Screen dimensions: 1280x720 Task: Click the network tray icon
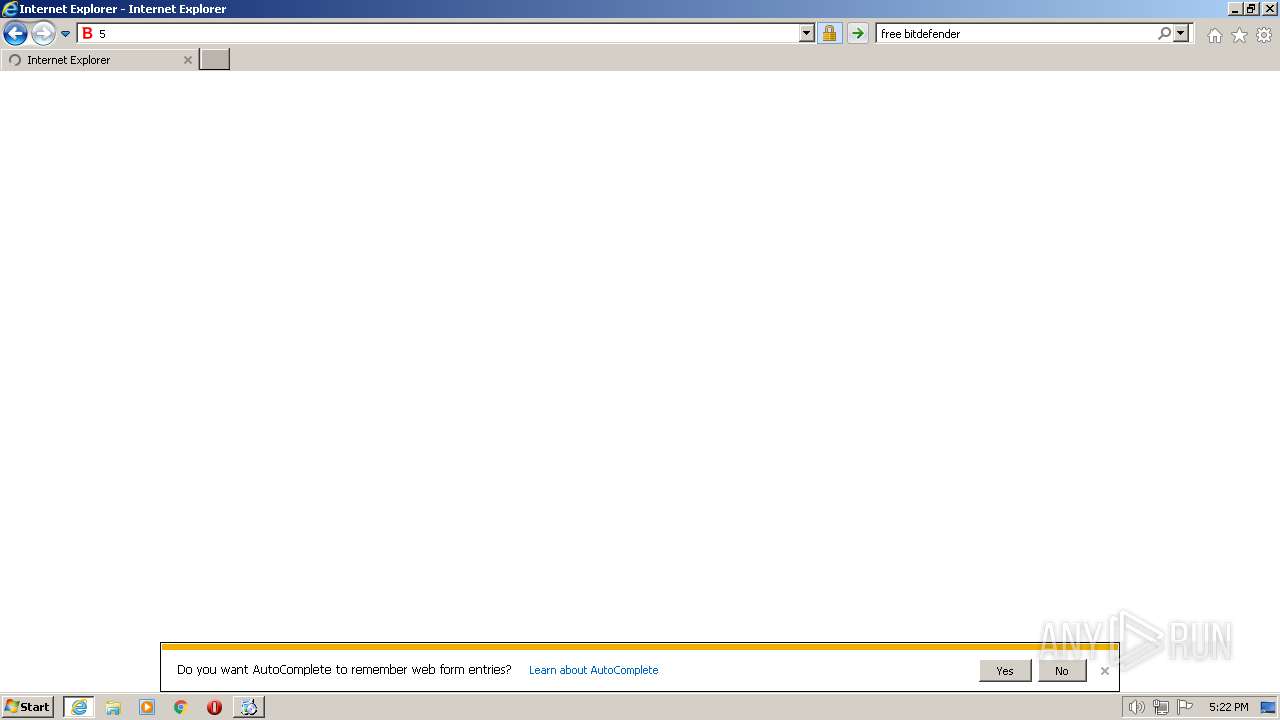[1160, 707]
